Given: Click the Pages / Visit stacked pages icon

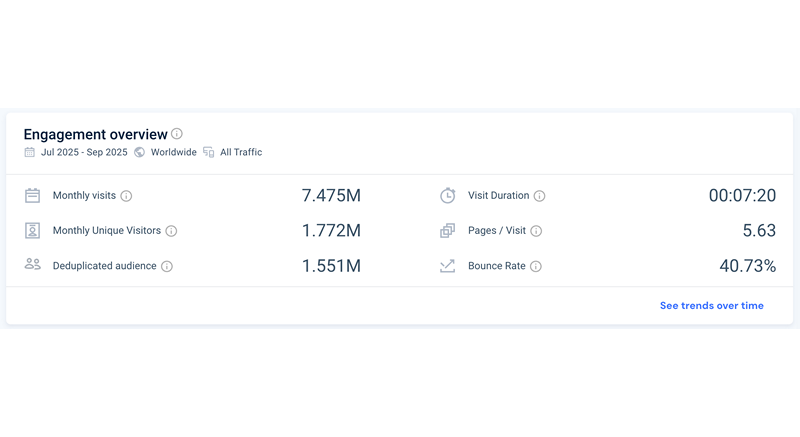Looking at the screenshot, I should pyautogui.click(x=448, y=231).
